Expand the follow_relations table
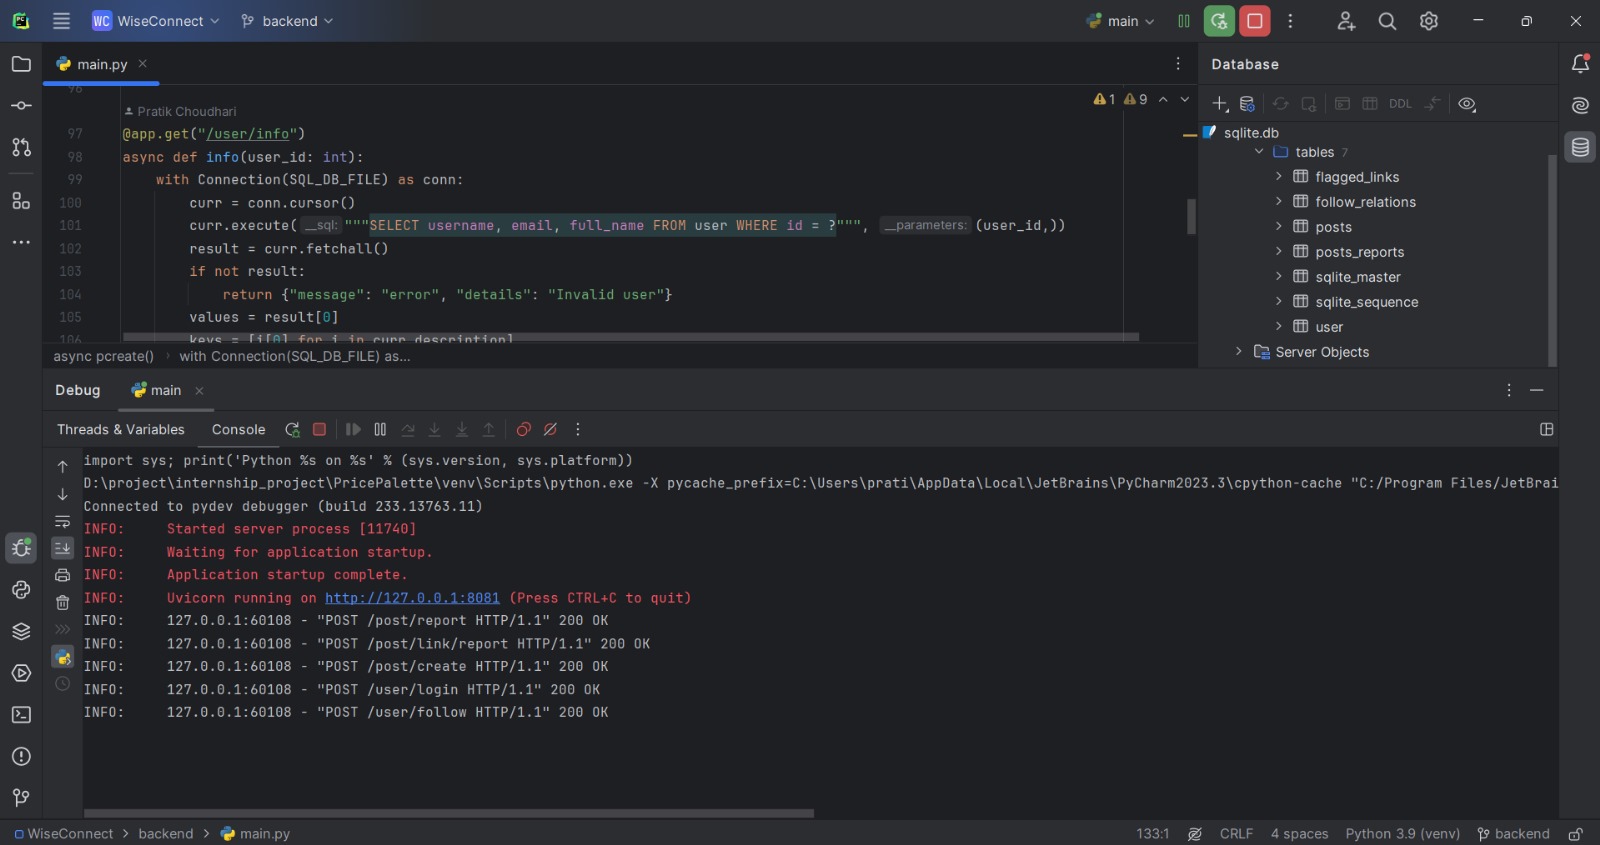 [1278, 201]
